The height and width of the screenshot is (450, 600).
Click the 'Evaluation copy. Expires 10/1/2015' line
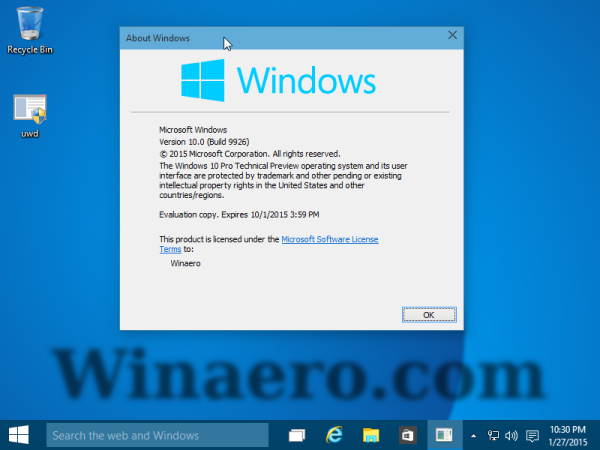(x=239, y=215)
